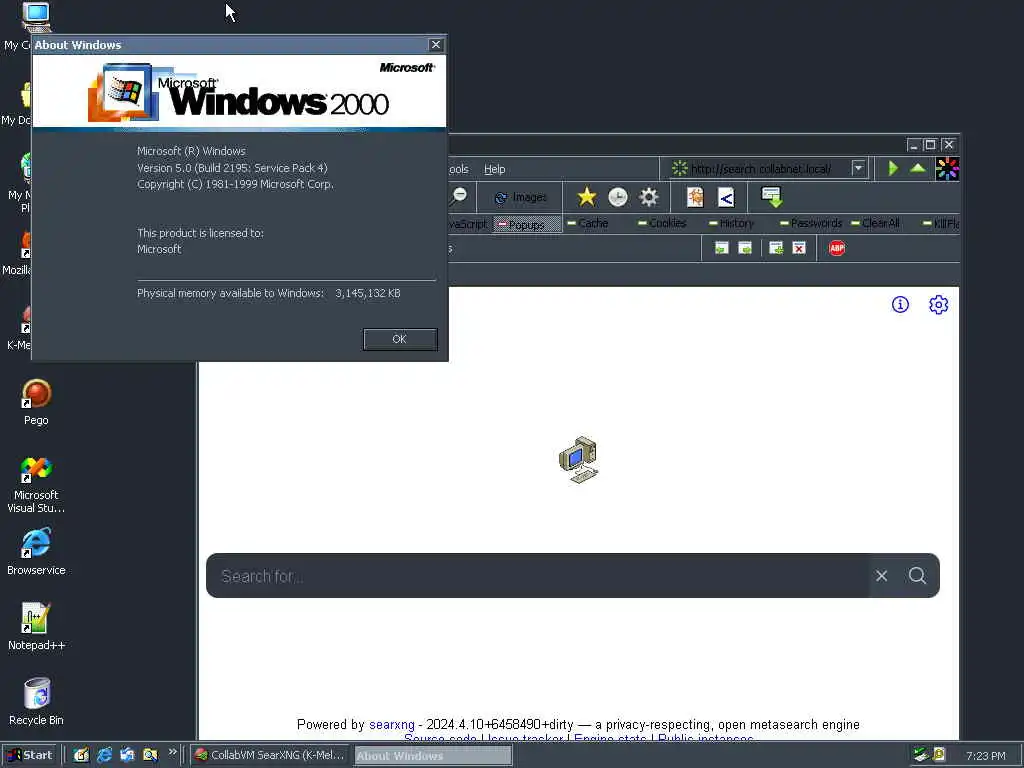The image size is (1024, 768).
Task: Toggle the Popups privacy button
Action: coord(526,224)
